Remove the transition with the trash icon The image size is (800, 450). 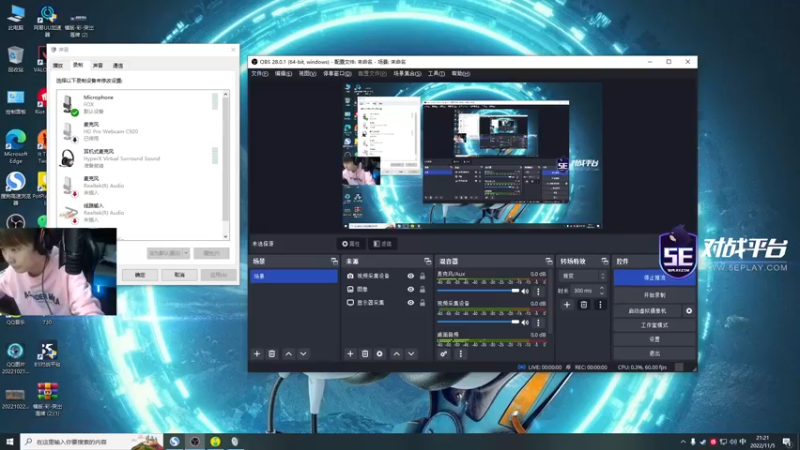click(x=584, y=305)
